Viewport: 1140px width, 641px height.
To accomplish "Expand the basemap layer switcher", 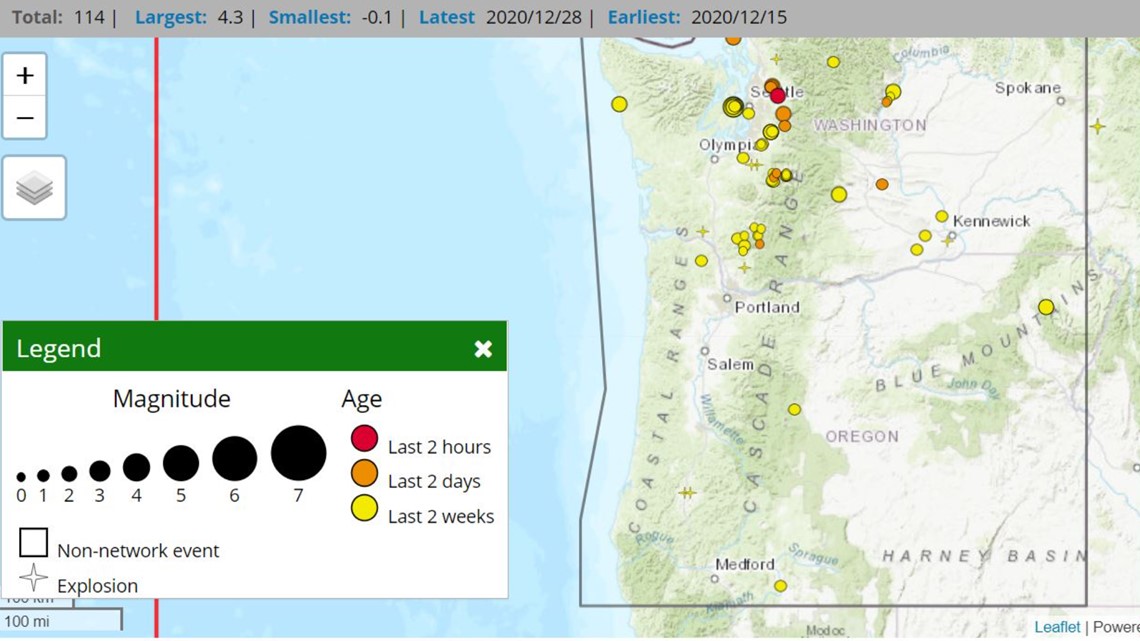I will point(35,186).
